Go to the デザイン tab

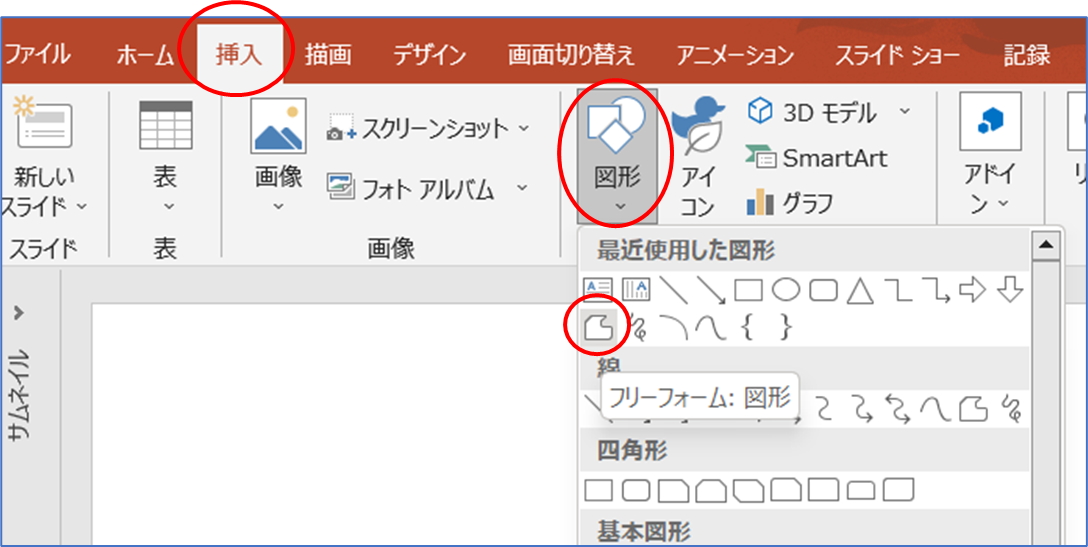click(x=430, y=54)
